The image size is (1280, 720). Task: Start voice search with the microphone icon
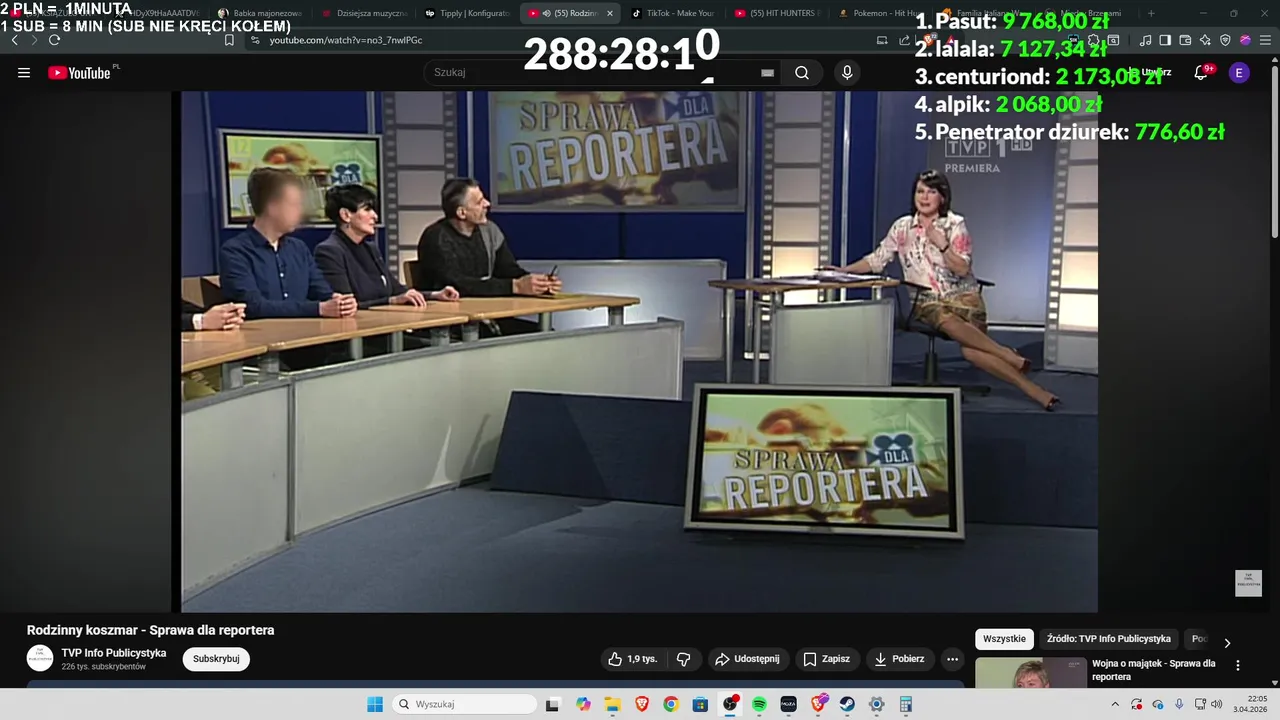click(847, 73)
